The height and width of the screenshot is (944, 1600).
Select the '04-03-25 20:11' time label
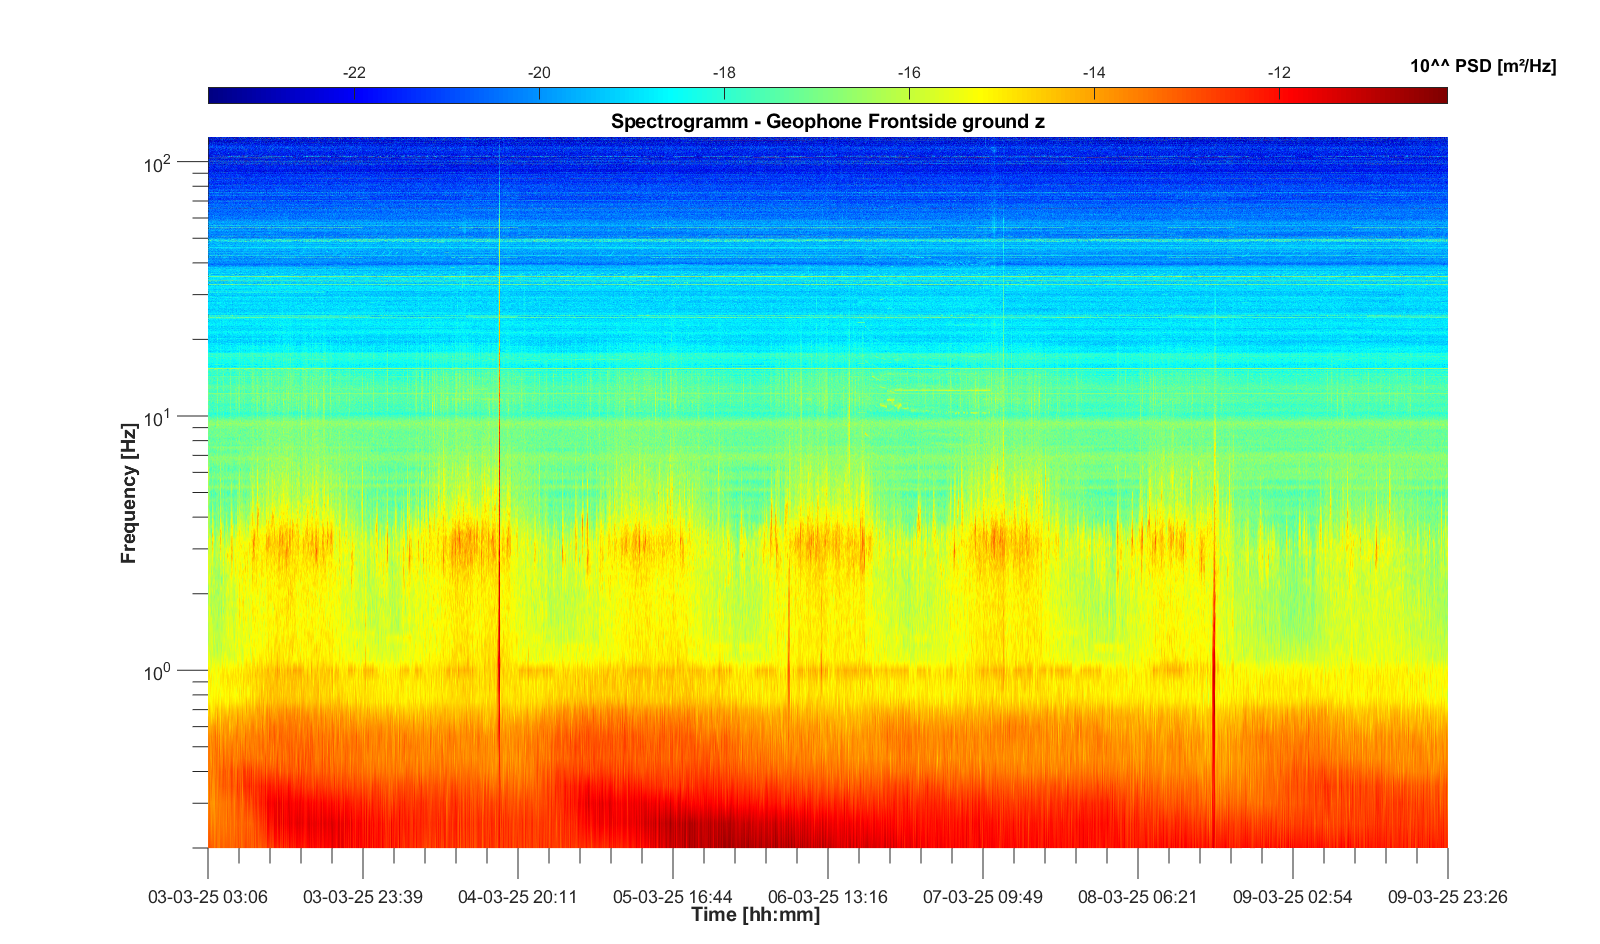tap(518, 897)
